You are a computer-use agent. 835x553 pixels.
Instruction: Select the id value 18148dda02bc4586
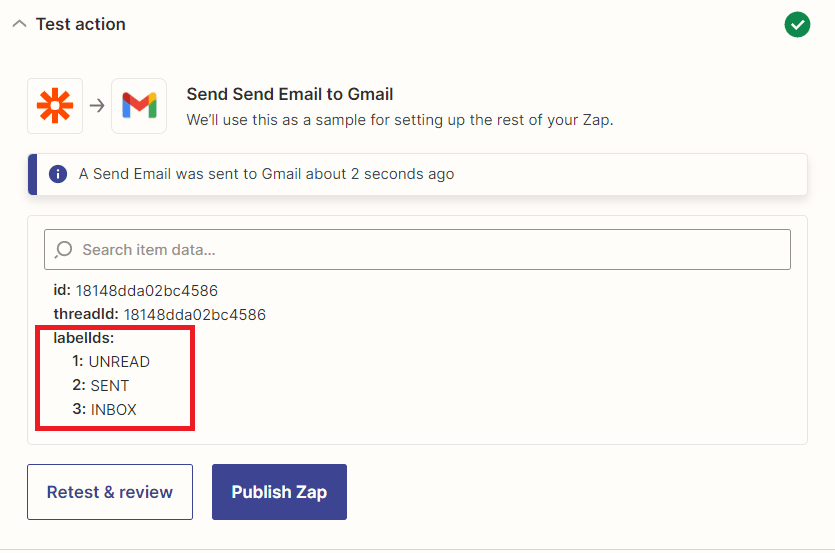pyautogui.click(x=147, y=291)
